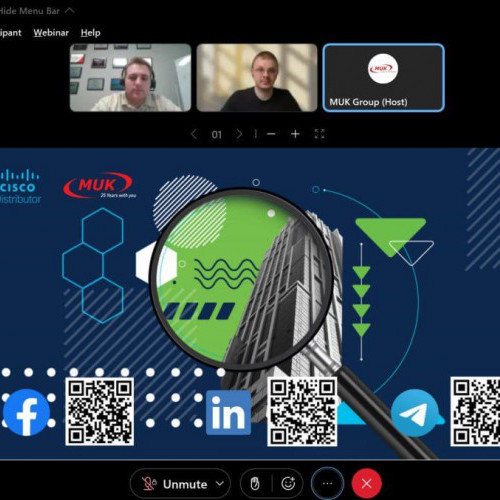Click the Unmute microphone button
500x500 pixels.
click(175, 484)
